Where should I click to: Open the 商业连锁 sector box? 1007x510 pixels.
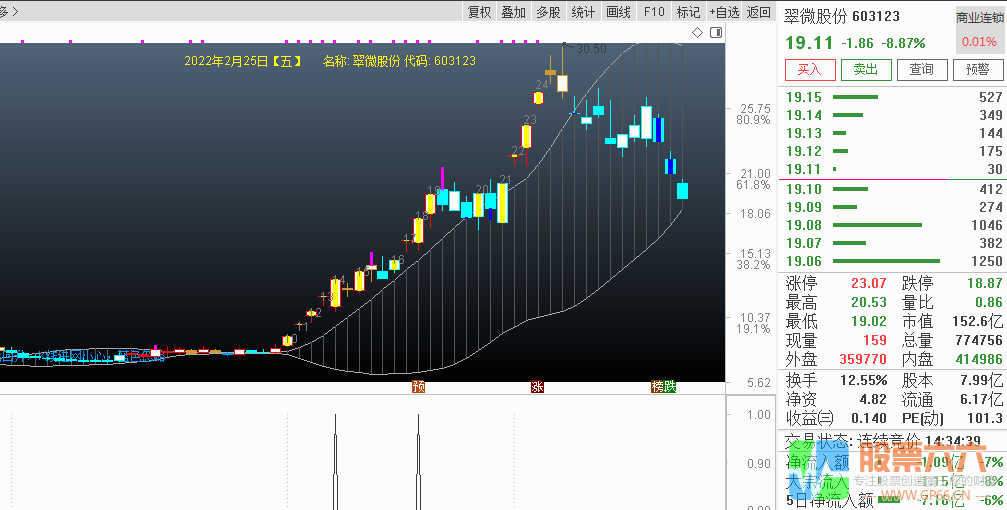[x=979, y=30]
